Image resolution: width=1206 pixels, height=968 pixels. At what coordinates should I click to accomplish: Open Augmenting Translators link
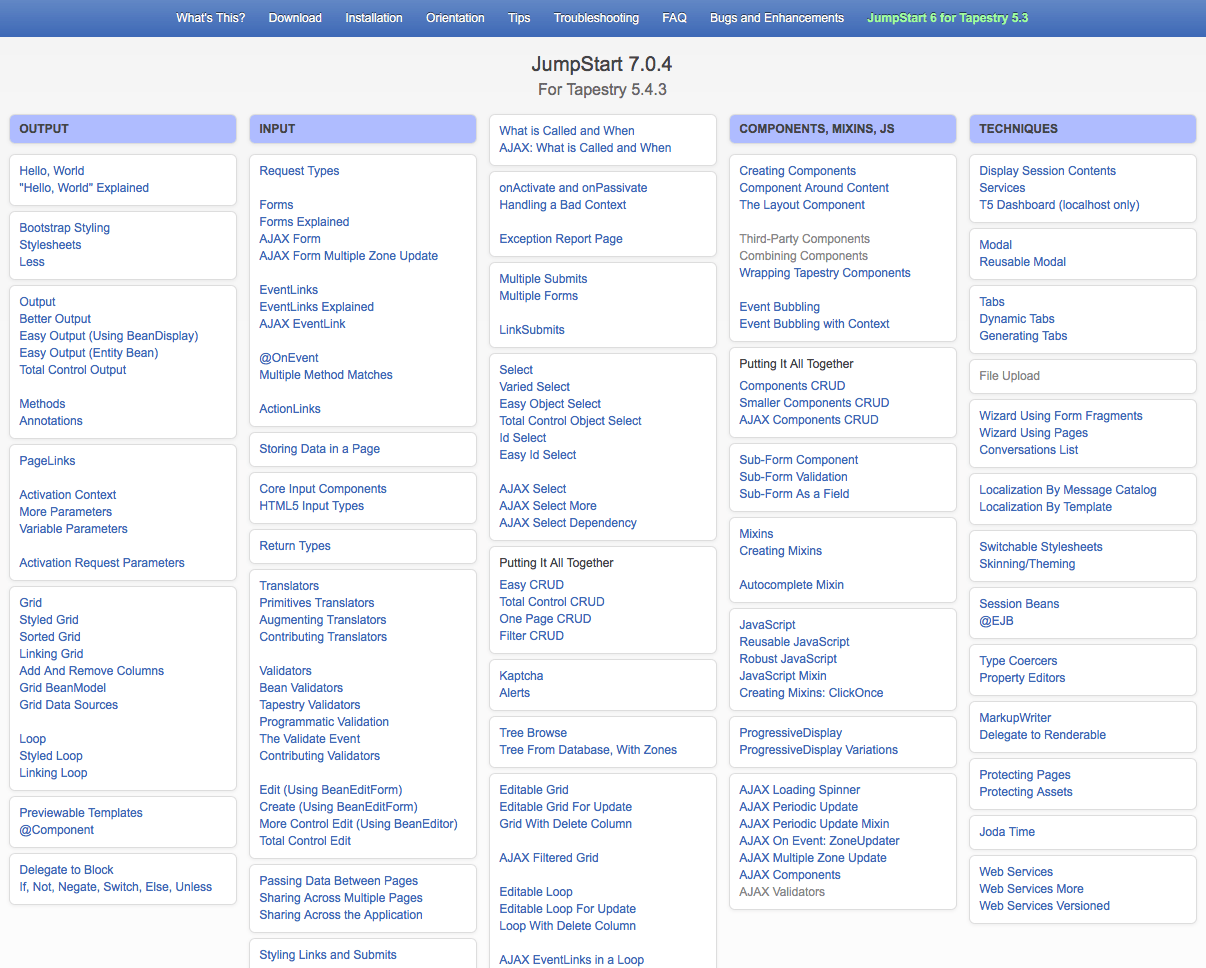coord(323,620)
